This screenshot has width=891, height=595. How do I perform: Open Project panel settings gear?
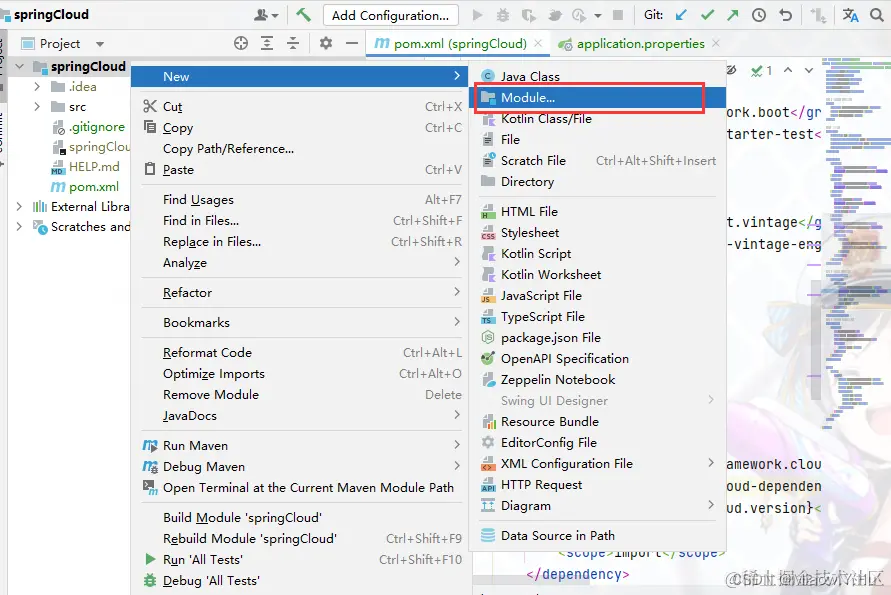326,43
